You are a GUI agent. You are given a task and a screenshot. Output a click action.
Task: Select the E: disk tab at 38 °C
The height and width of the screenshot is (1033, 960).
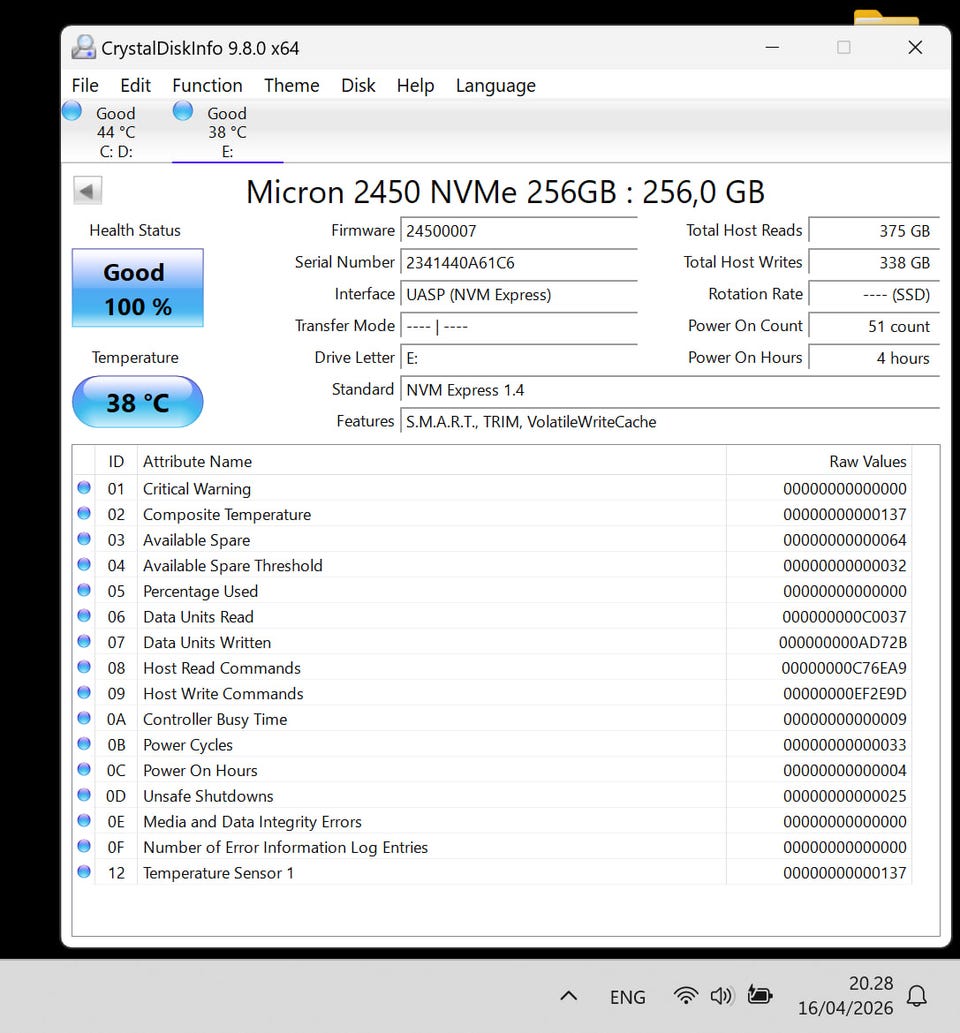point(227,132)
